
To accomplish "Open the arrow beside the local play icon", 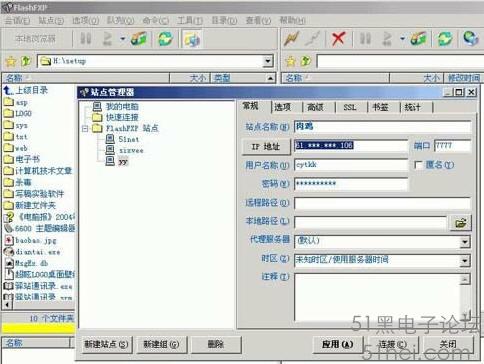I will pos(123,39).
